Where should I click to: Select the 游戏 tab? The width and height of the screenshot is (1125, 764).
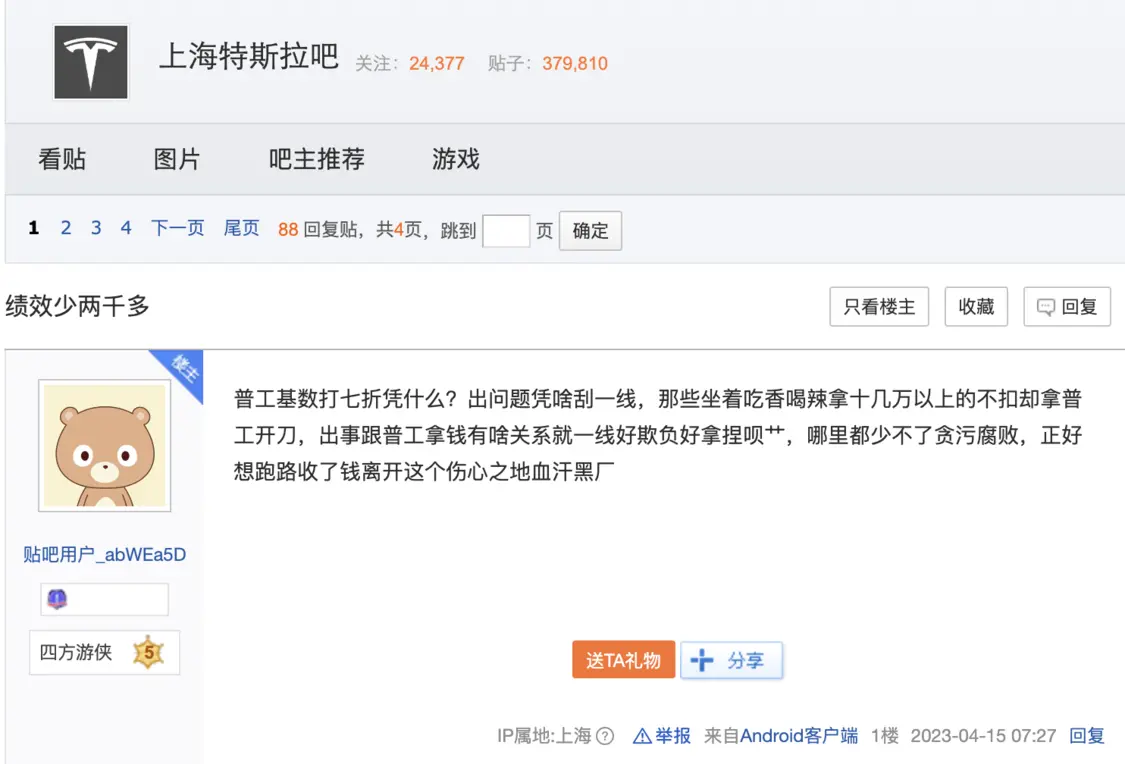[x=456, y=159]
